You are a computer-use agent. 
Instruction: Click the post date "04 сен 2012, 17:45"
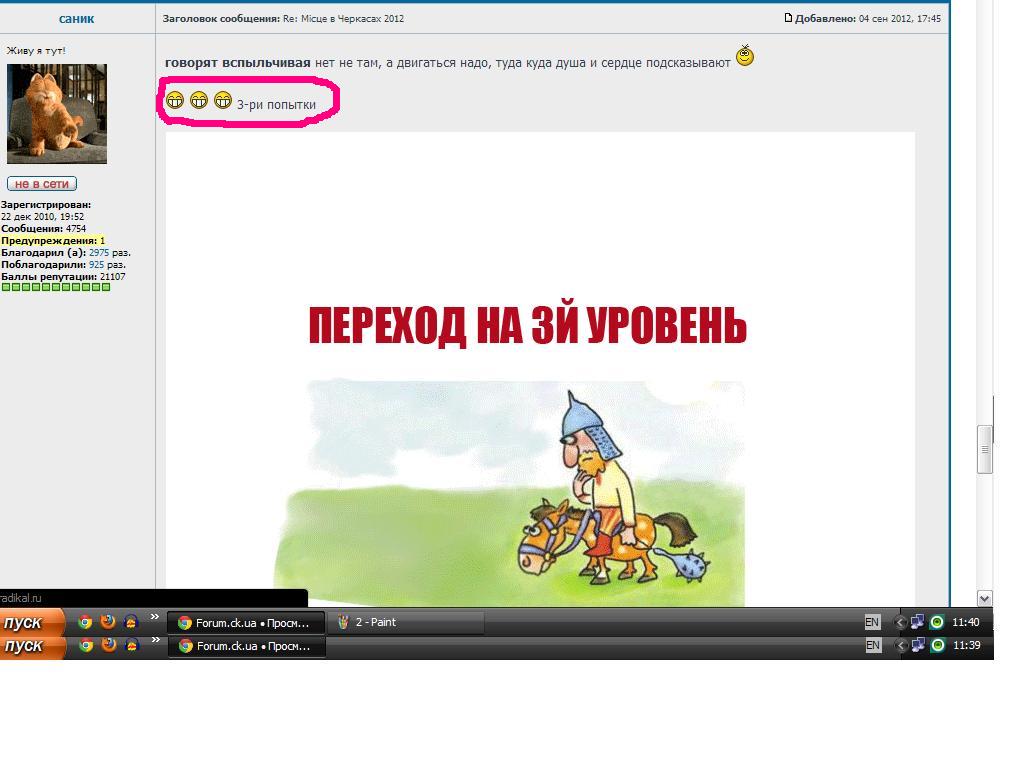click(900, 18)
